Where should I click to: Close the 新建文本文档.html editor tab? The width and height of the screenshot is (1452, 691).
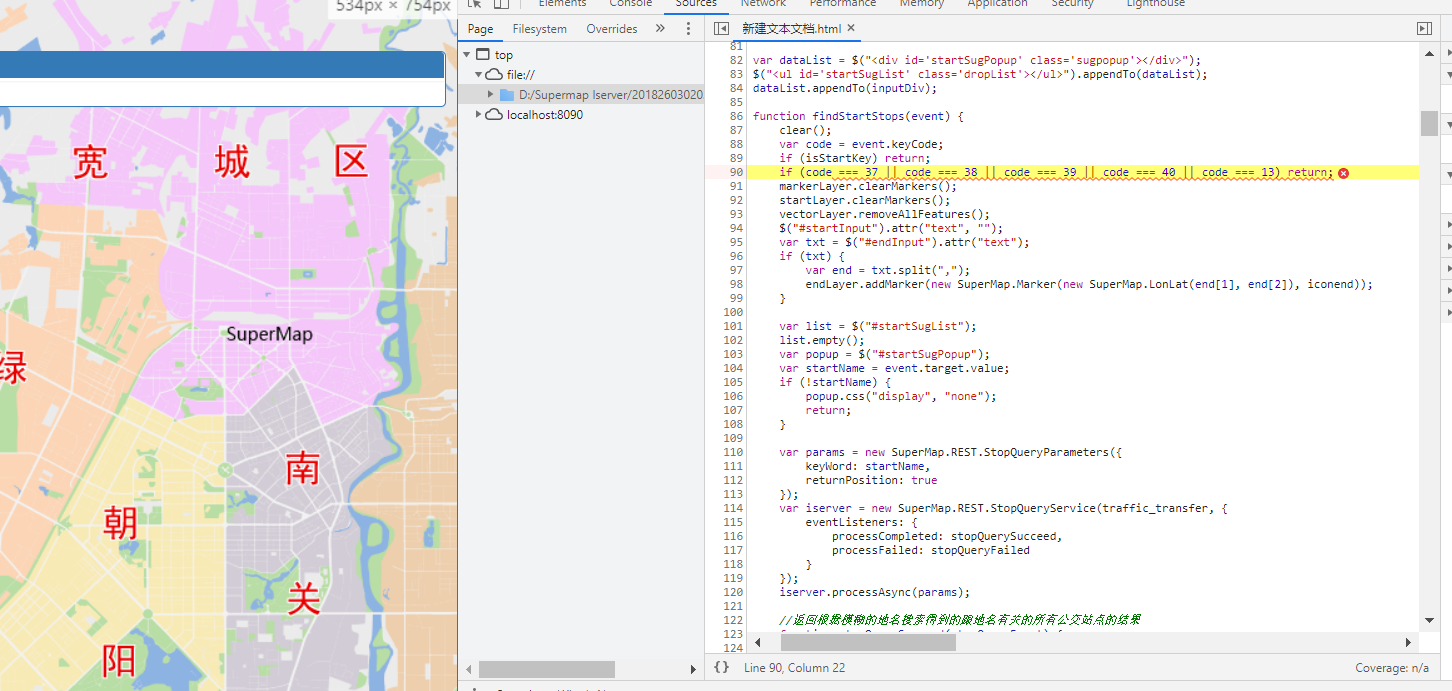coord(851,29)
